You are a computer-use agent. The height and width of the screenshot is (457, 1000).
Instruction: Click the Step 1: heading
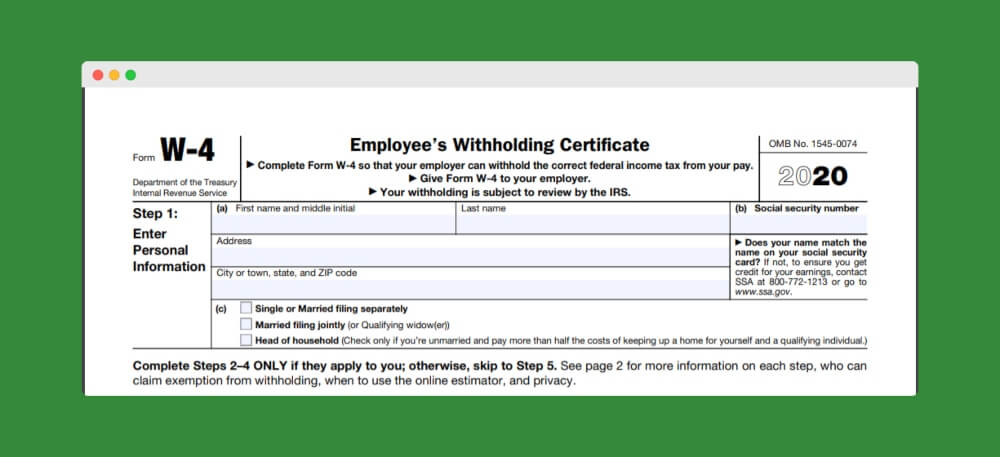point(156,214)
